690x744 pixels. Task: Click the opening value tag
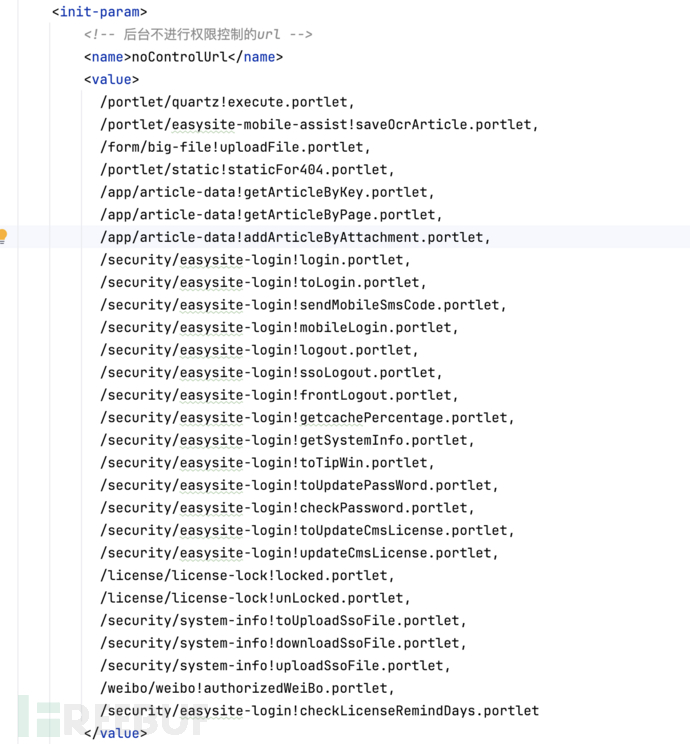coord(112,79)
